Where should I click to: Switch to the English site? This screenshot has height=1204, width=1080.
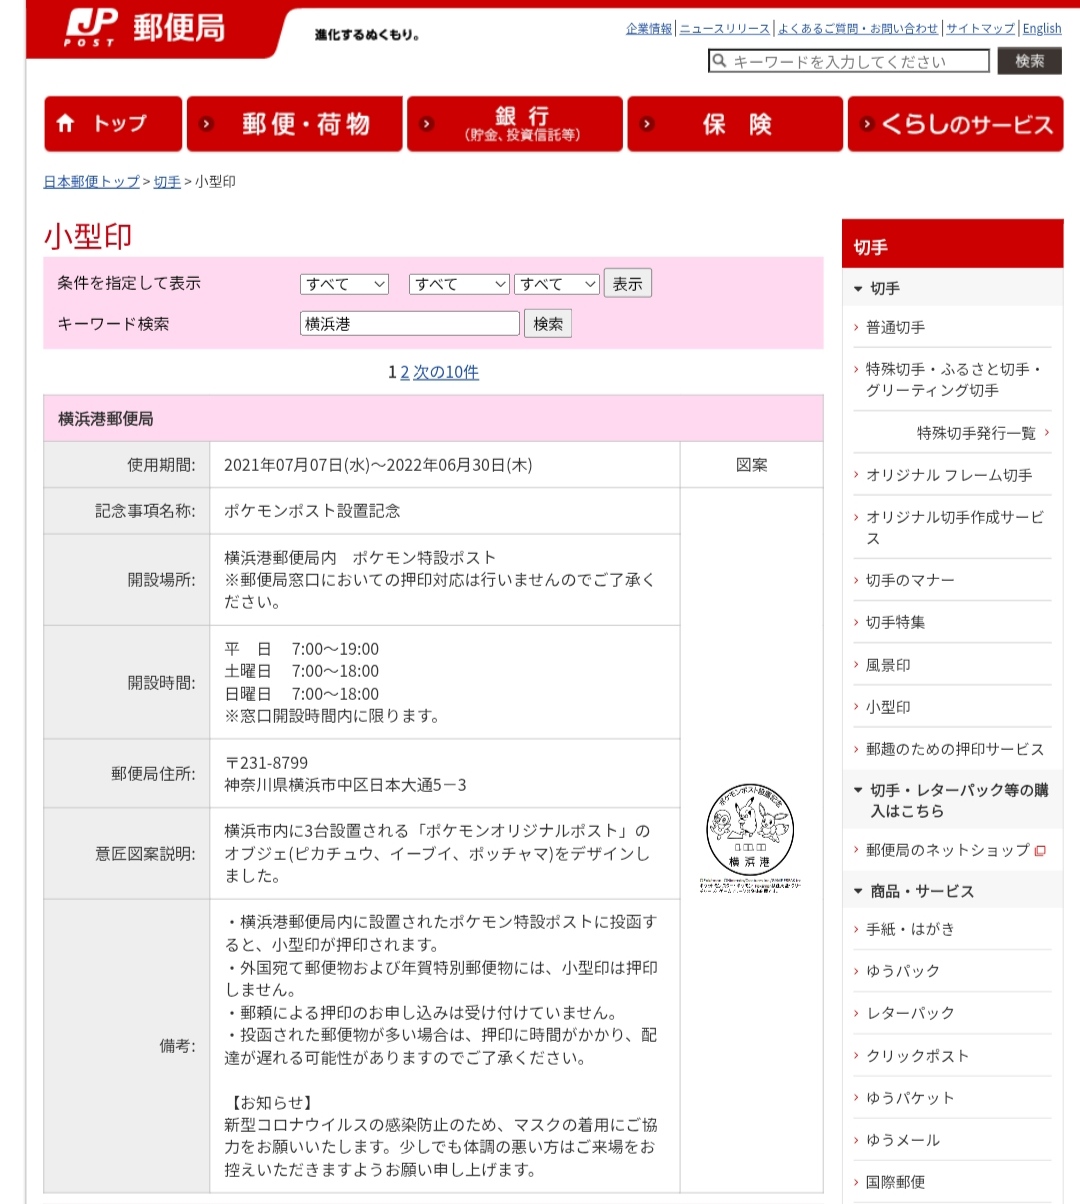[x=1042, y=29]
